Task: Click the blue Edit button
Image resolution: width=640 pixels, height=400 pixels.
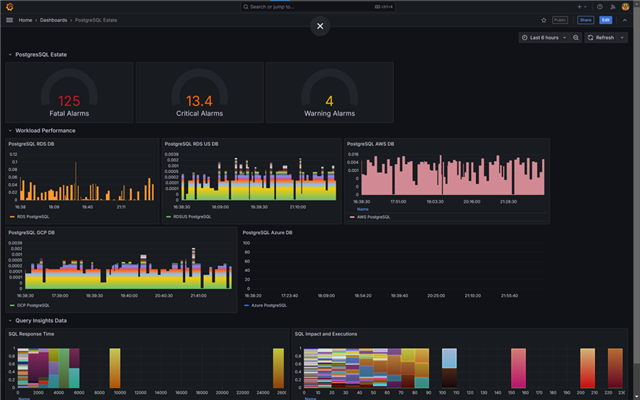Action: pyautogui.click(x=606, y=20)
